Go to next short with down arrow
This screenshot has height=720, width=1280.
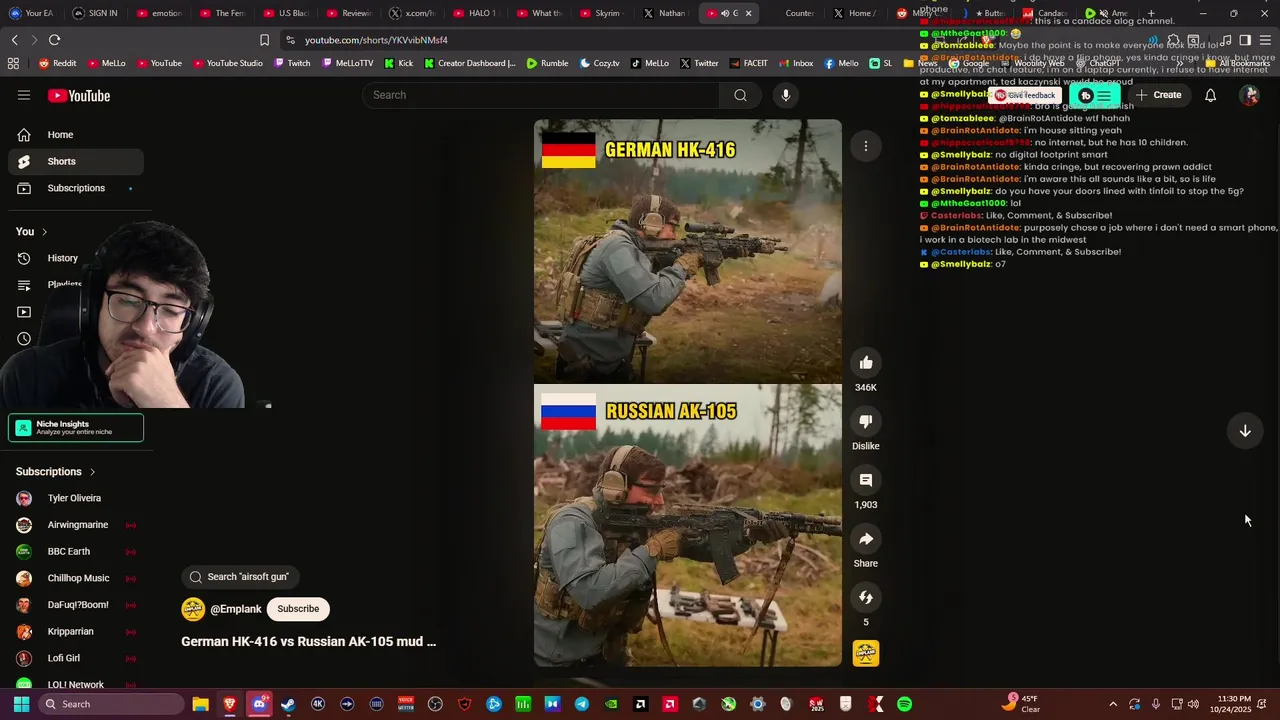[x=1245, y=431]
